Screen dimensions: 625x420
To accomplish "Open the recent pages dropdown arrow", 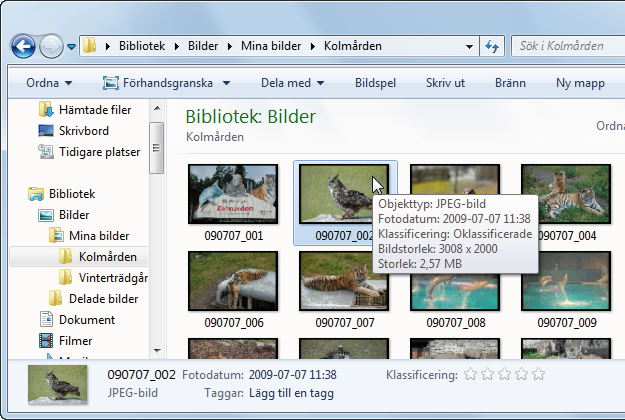I will coord(71,47).
